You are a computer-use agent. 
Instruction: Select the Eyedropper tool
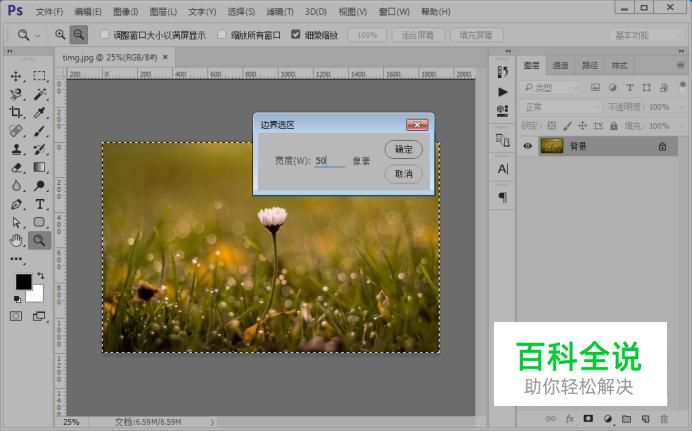40,112
